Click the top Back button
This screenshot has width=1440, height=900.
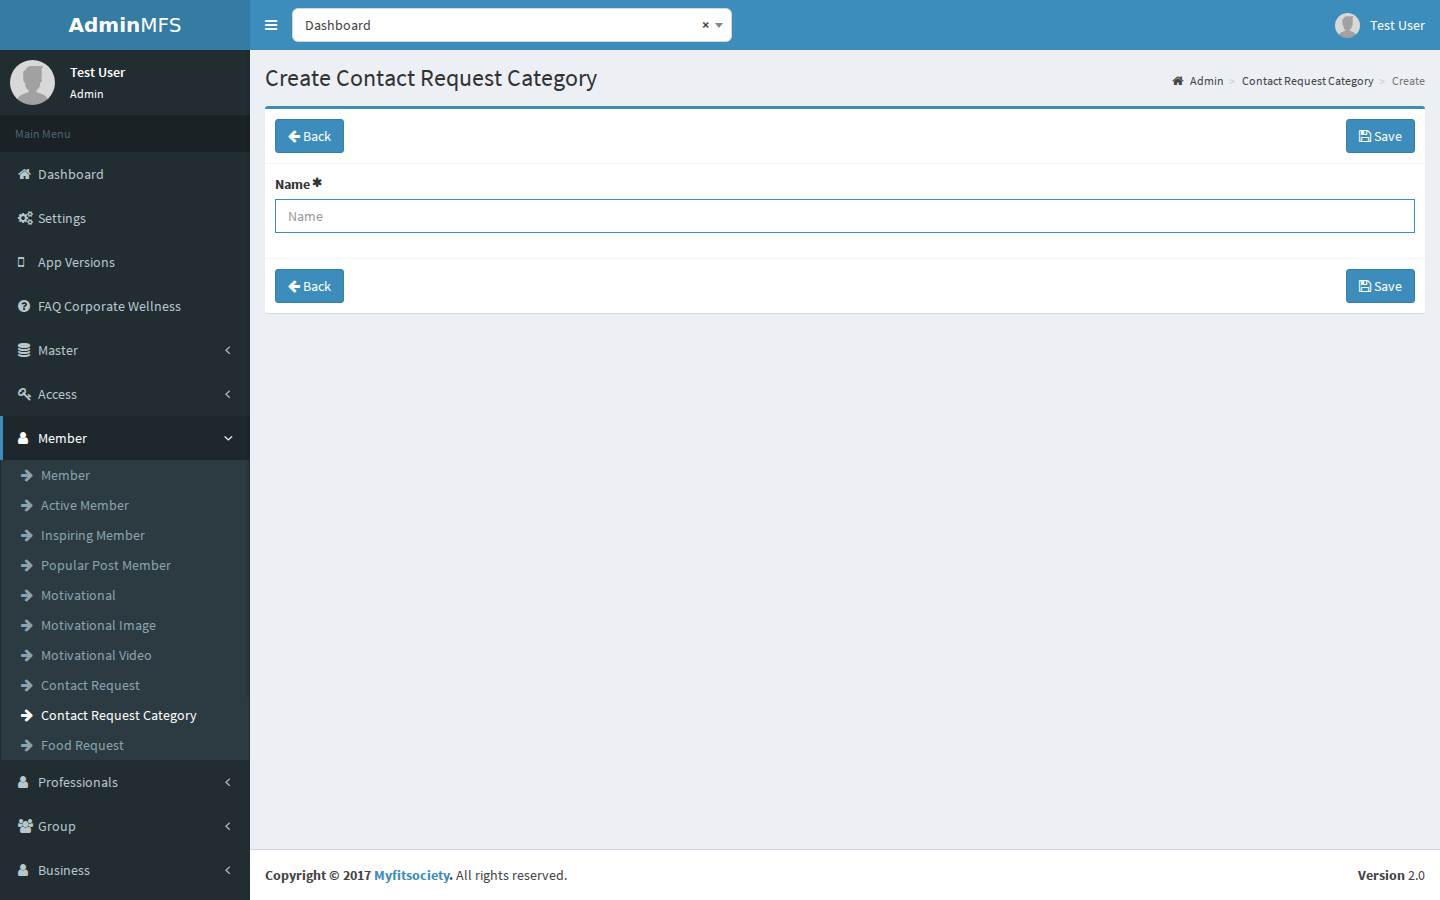click(x=309, y=136)
